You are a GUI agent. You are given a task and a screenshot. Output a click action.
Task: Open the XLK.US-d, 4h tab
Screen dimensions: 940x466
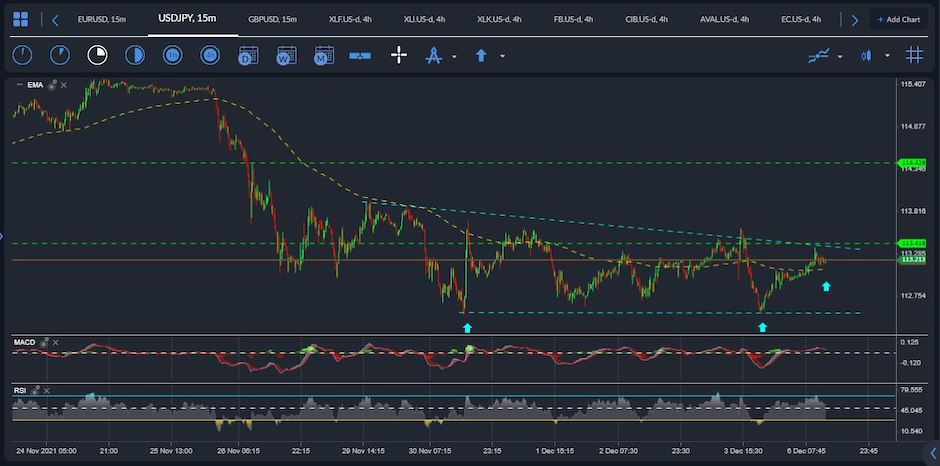tap(499, 20)
